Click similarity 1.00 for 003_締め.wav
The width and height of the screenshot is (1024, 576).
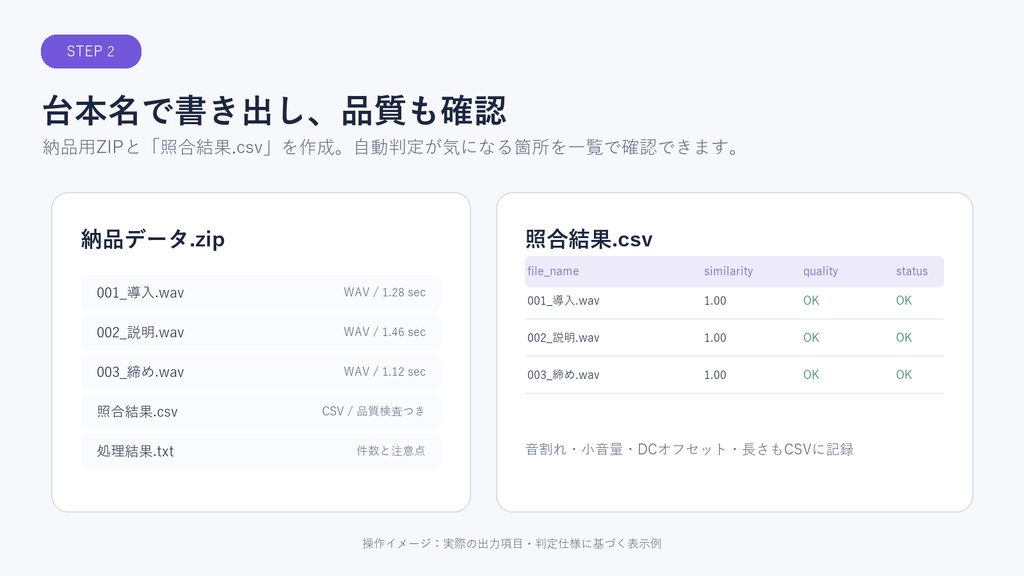pyautogui.click(x=715, y=376)
